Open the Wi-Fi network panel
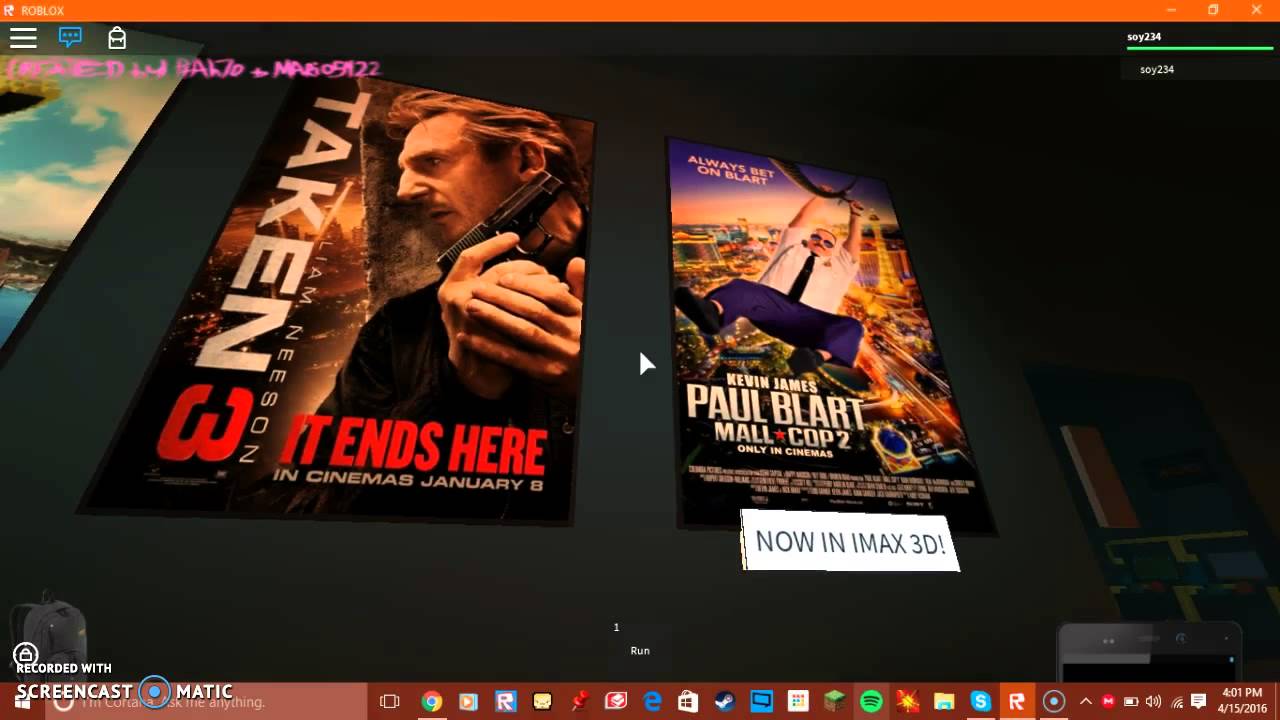Image resolution: width=1280 pixels, height=720 pixels. [1177, 702]
